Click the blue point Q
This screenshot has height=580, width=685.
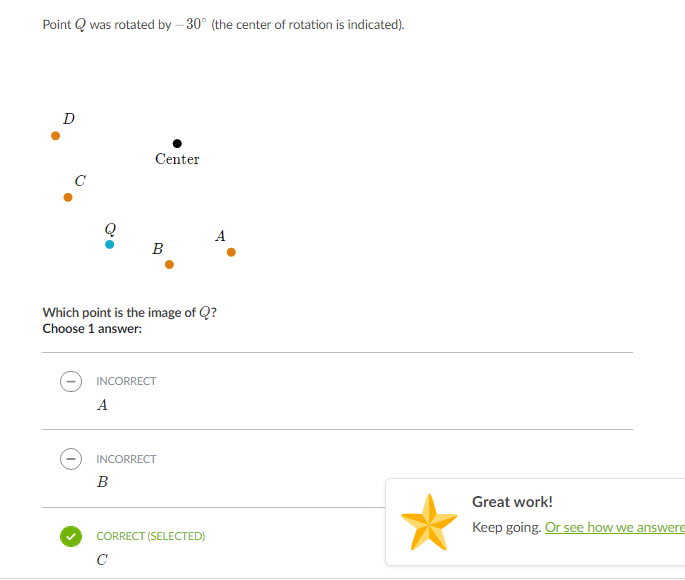pos(110,245)
